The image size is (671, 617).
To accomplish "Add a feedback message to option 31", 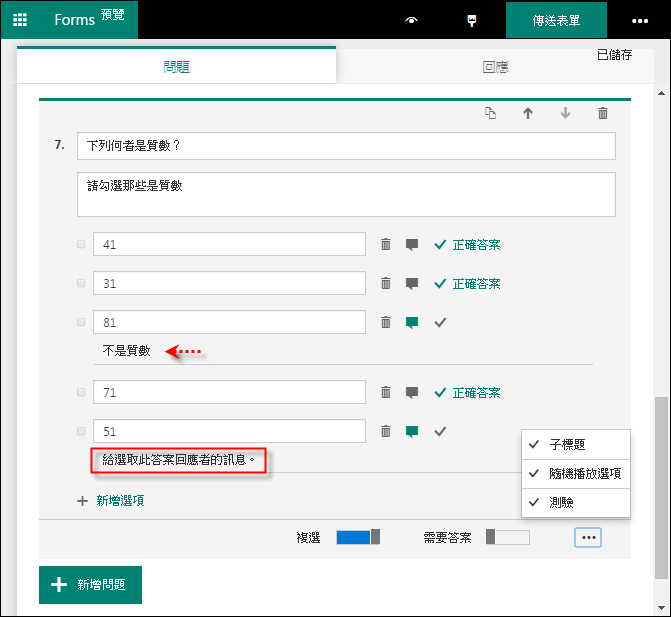I will coord(412,284).
